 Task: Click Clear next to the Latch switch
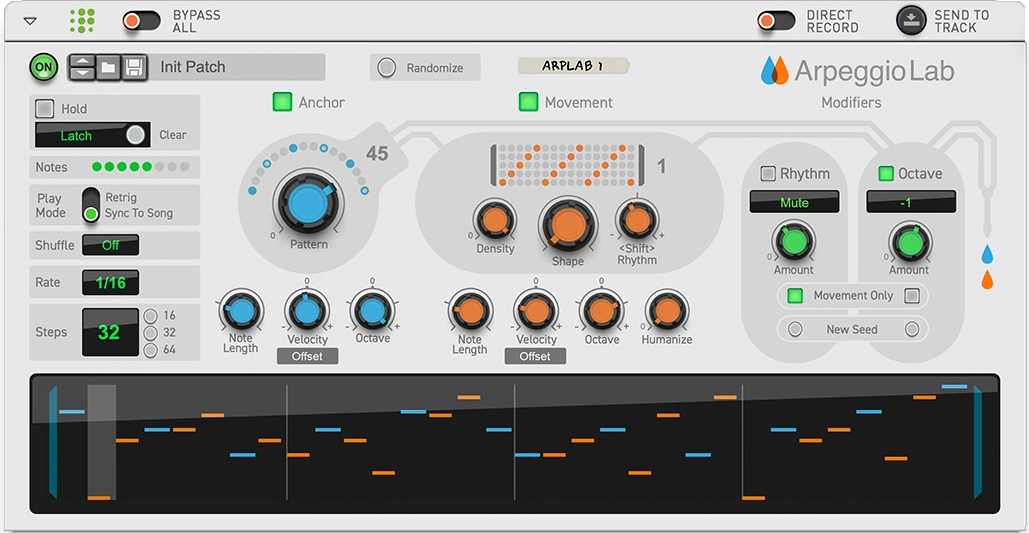coord(173,135)
